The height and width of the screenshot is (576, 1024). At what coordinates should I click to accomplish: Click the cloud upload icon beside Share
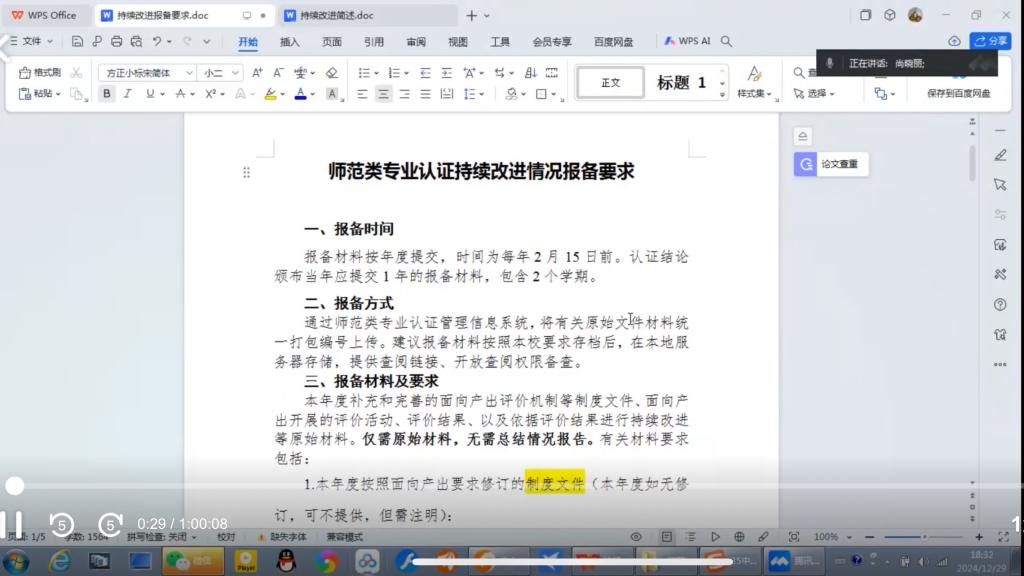click(954, 41)
